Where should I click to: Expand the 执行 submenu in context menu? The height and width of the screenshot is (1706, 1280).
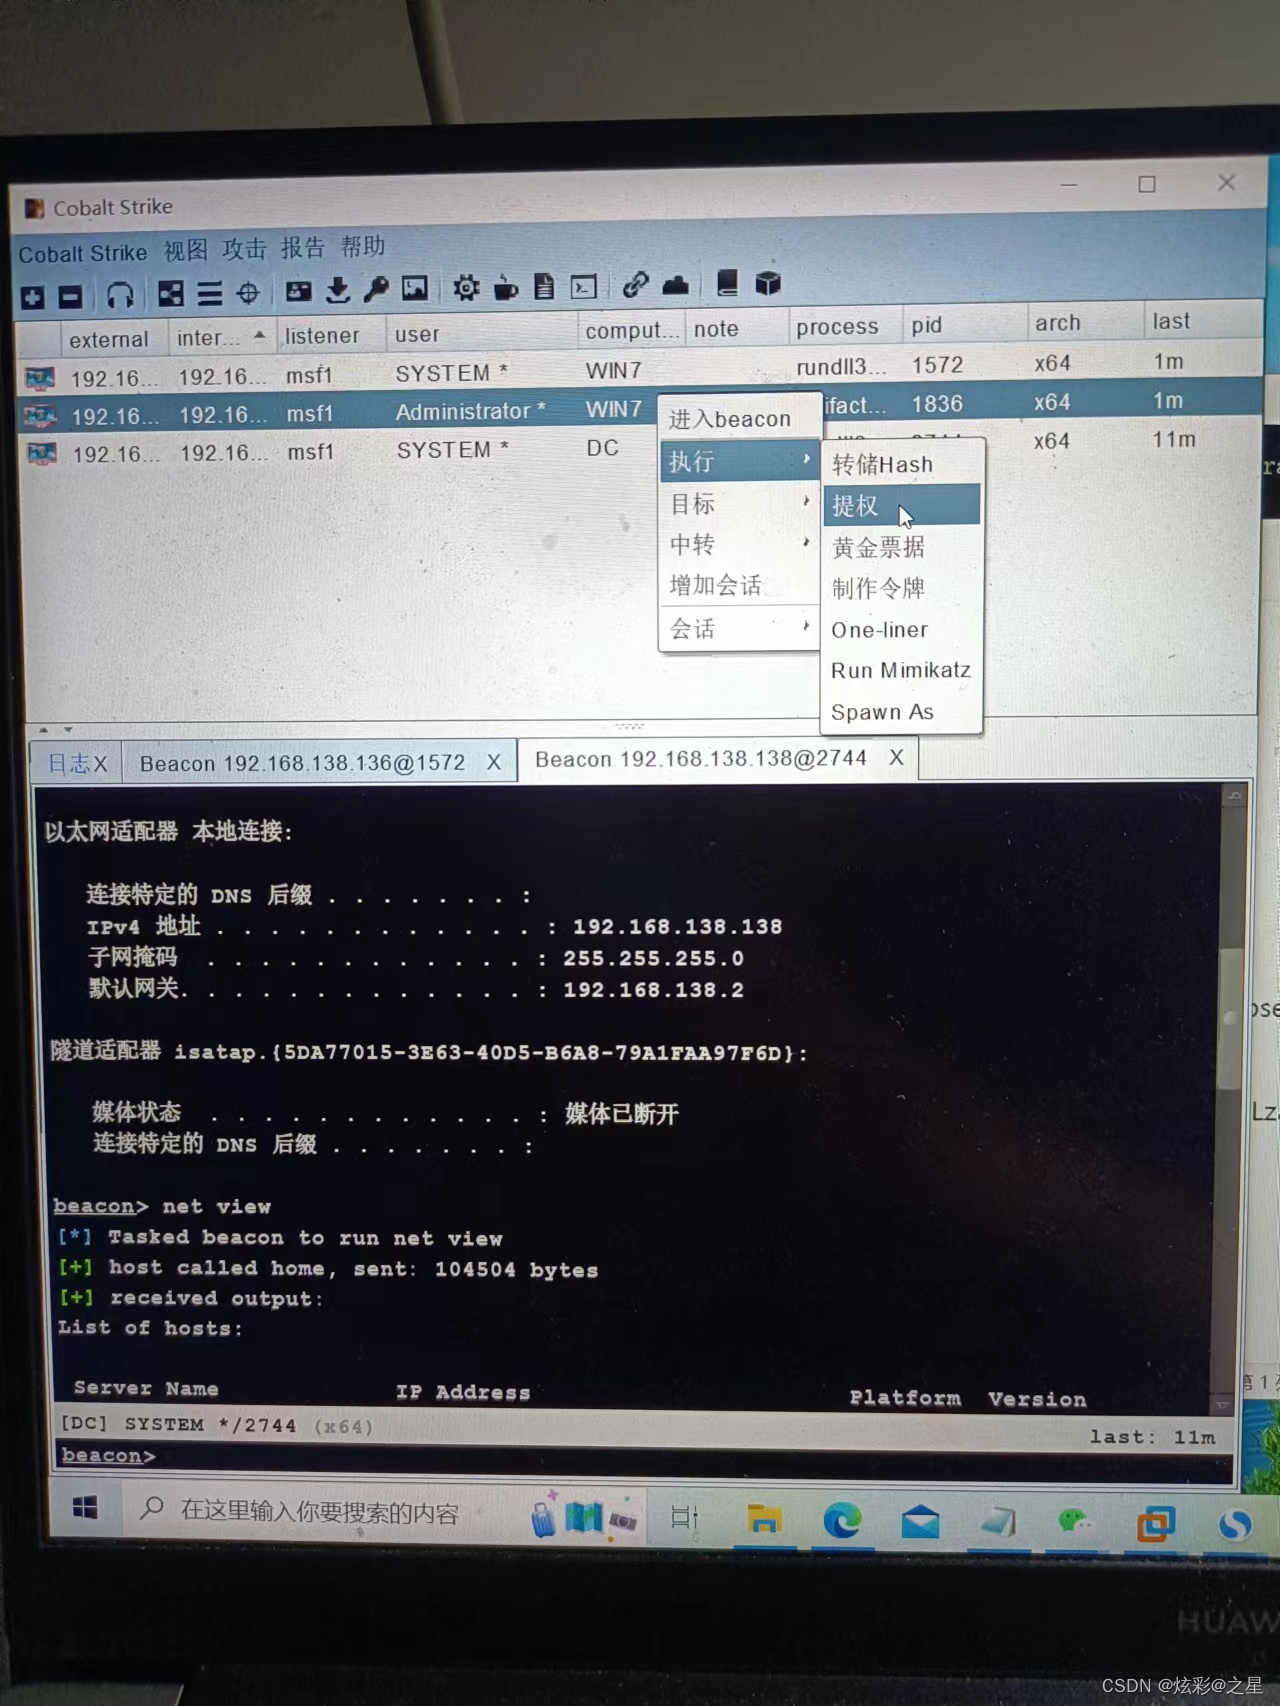(x=740, y=461)
